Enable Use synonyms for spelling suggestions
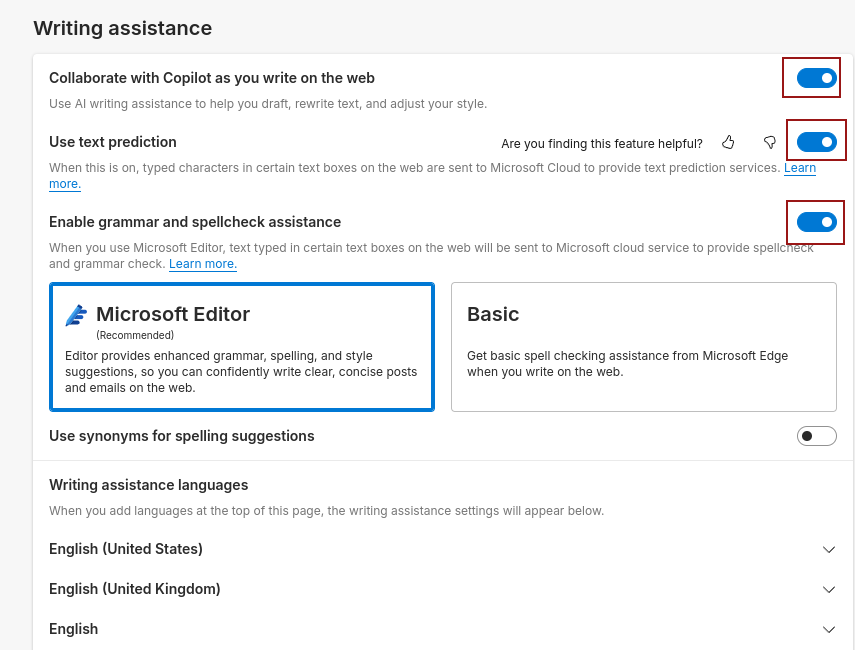855x650 pixels. click(x=816, y=436)
